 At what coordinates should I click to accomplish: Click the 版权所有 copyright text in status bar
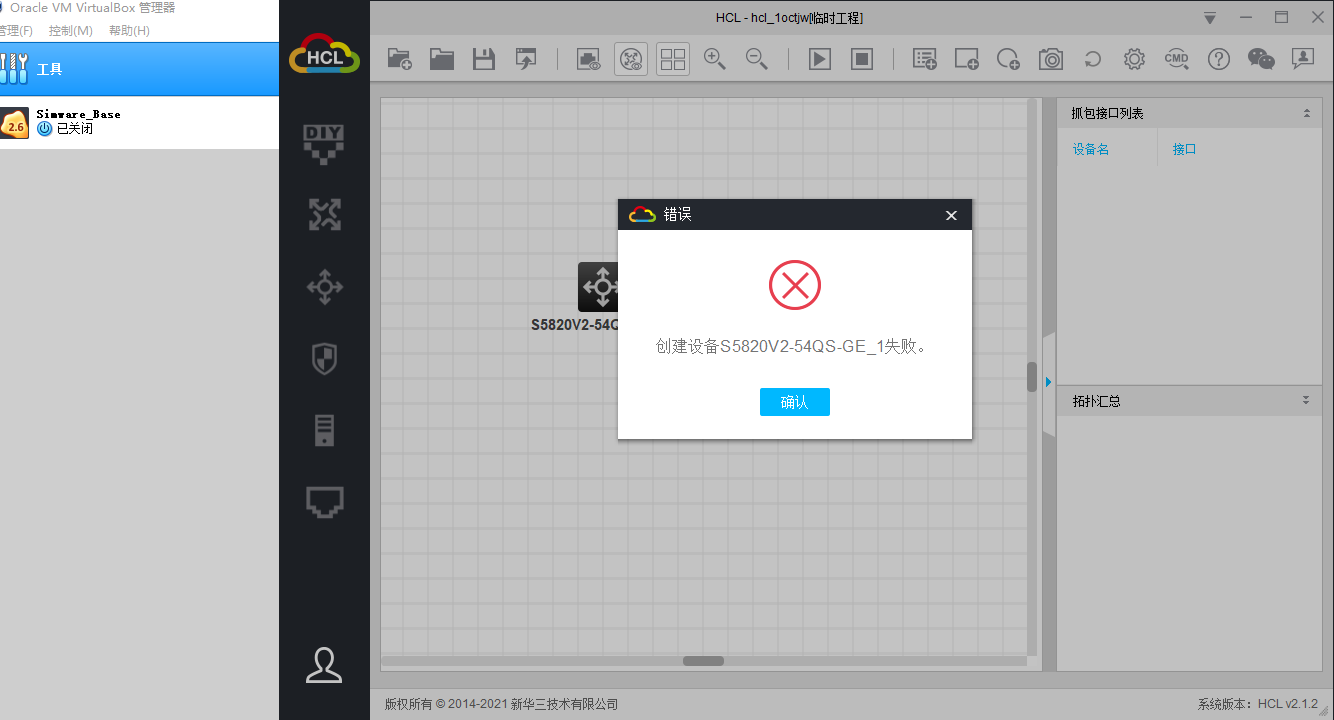pos(502,704)
